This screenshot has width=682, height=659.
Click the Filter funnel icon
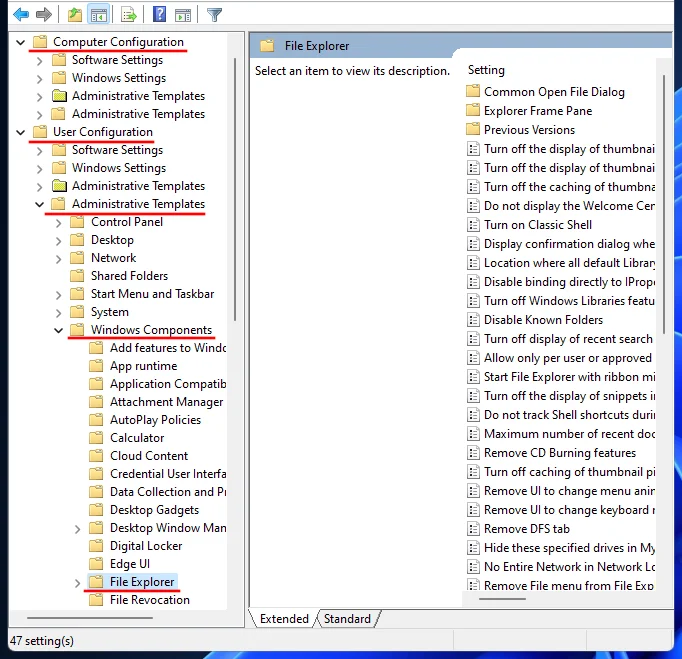click(214, 14)
